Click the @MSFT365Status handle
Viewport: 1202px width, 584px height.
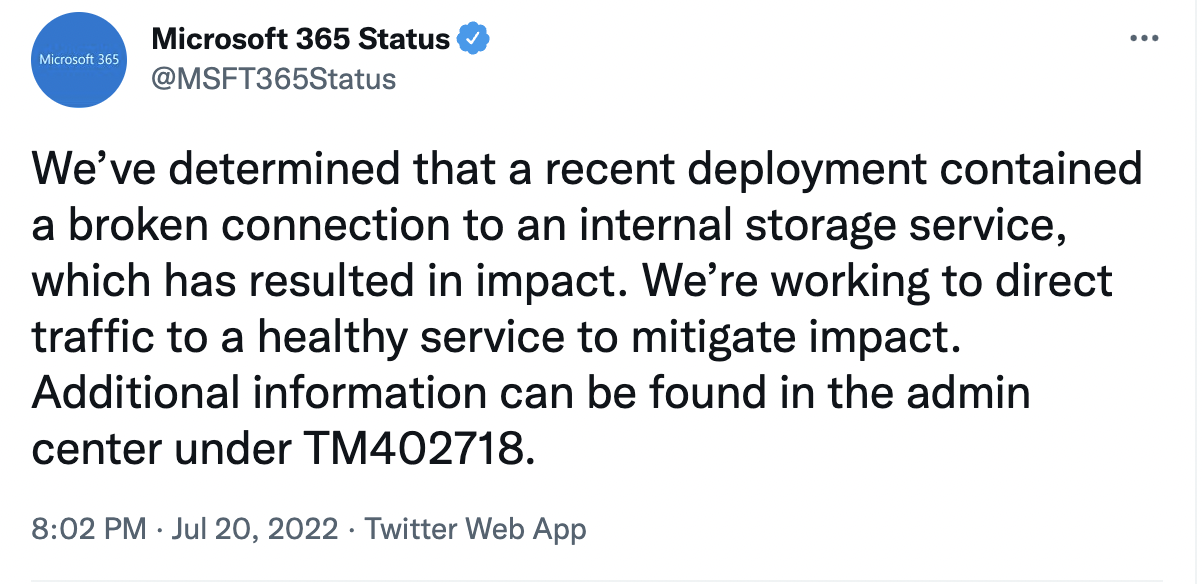(274, 79)
